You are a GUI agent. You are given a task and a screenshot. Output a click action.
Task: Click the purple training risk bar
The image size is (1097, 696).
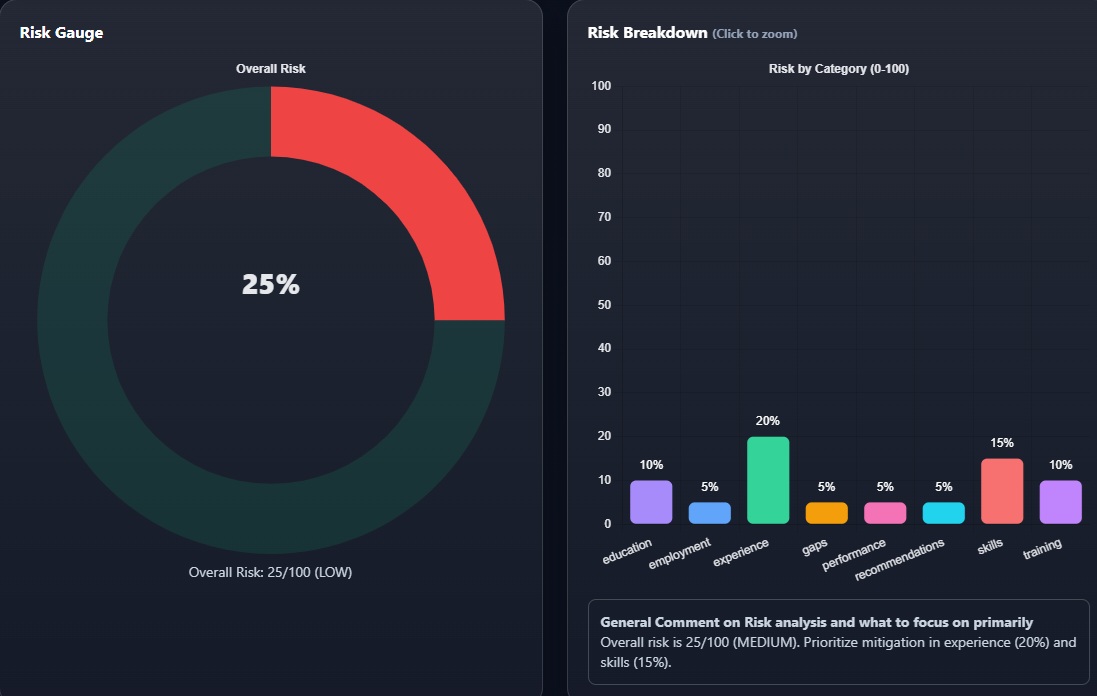1061,502
